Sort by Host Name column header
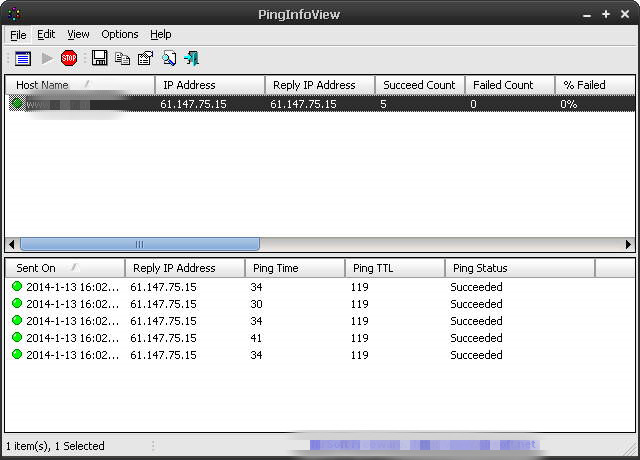640x460 pixels. [80, 85]
